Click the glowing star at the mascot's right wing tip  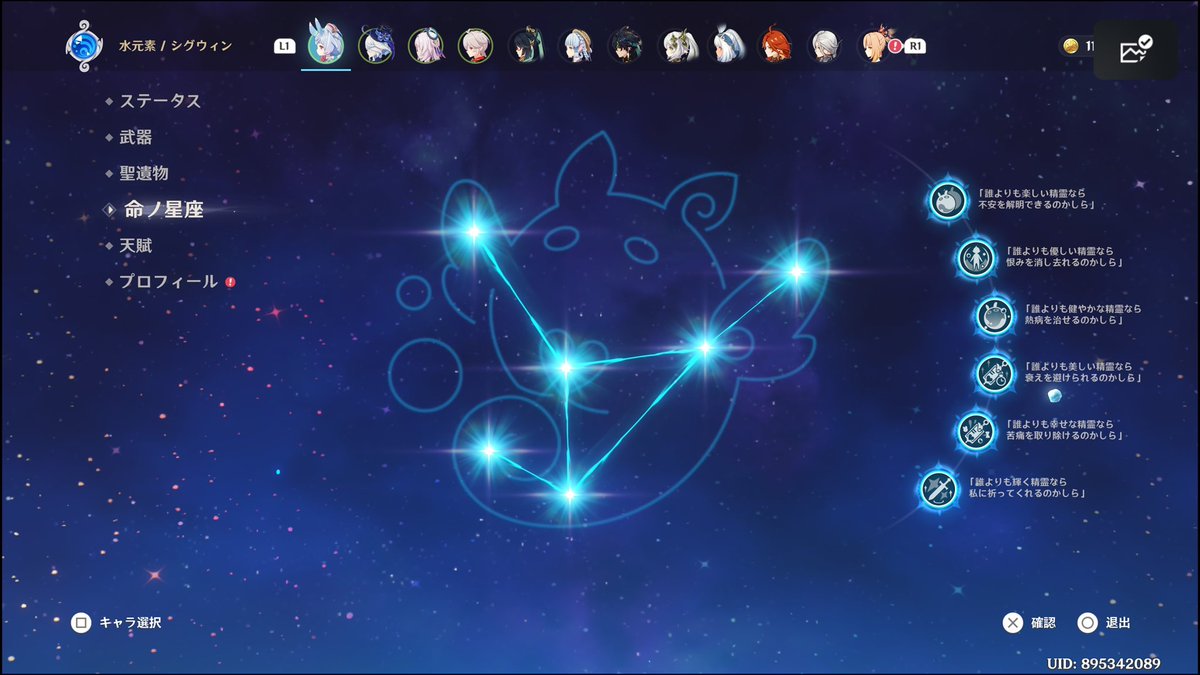(797, 270)
